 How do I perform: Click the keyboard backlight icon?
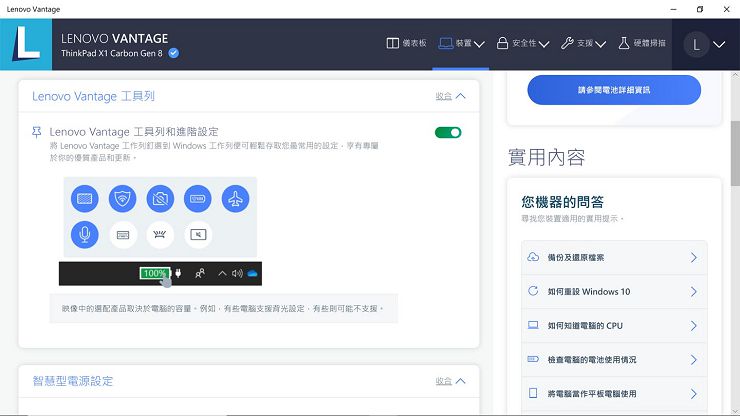coord(160,235)
